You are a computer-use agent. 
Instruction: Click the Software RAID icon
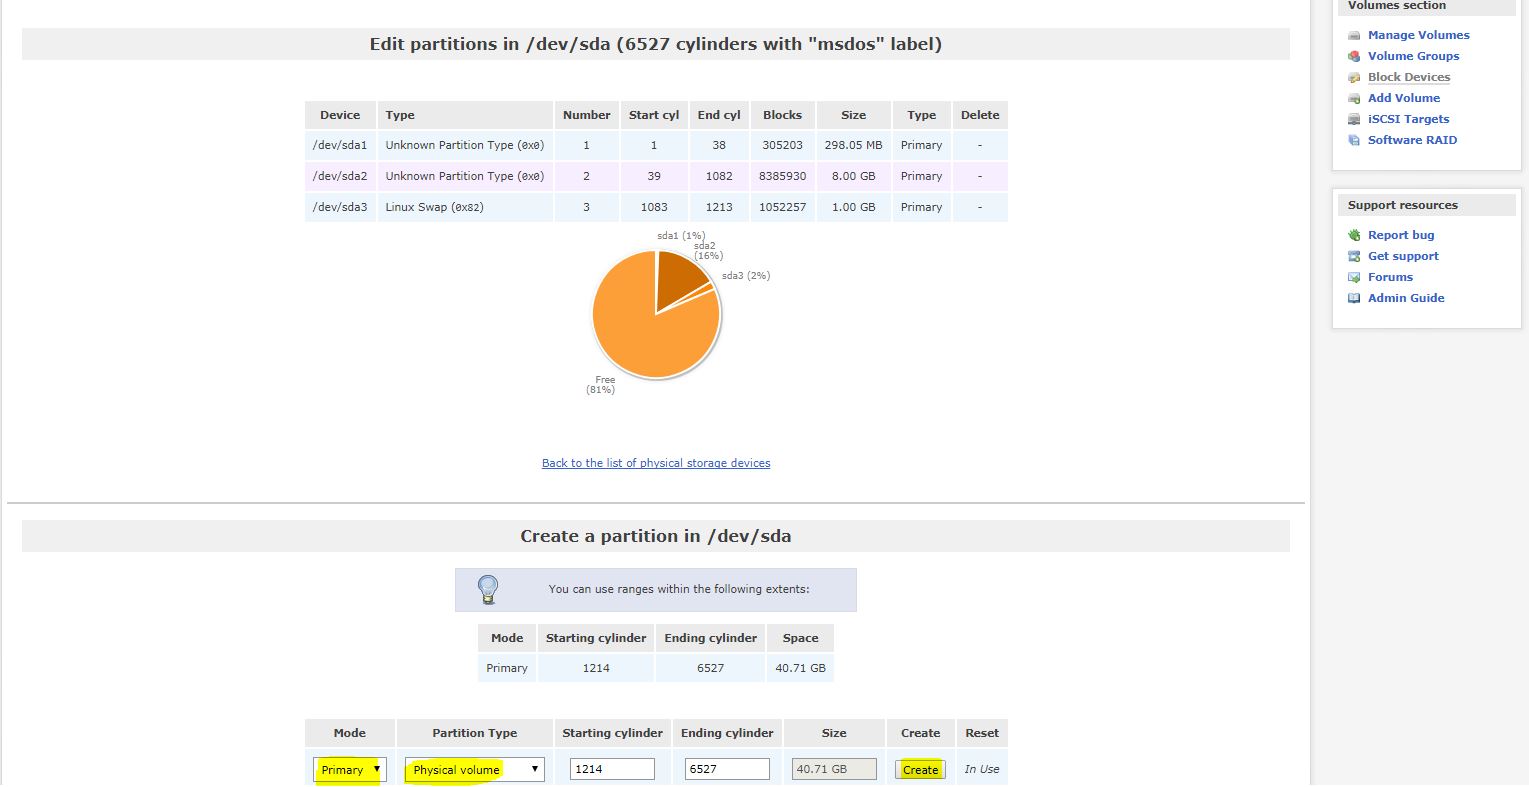[1354, 140]
